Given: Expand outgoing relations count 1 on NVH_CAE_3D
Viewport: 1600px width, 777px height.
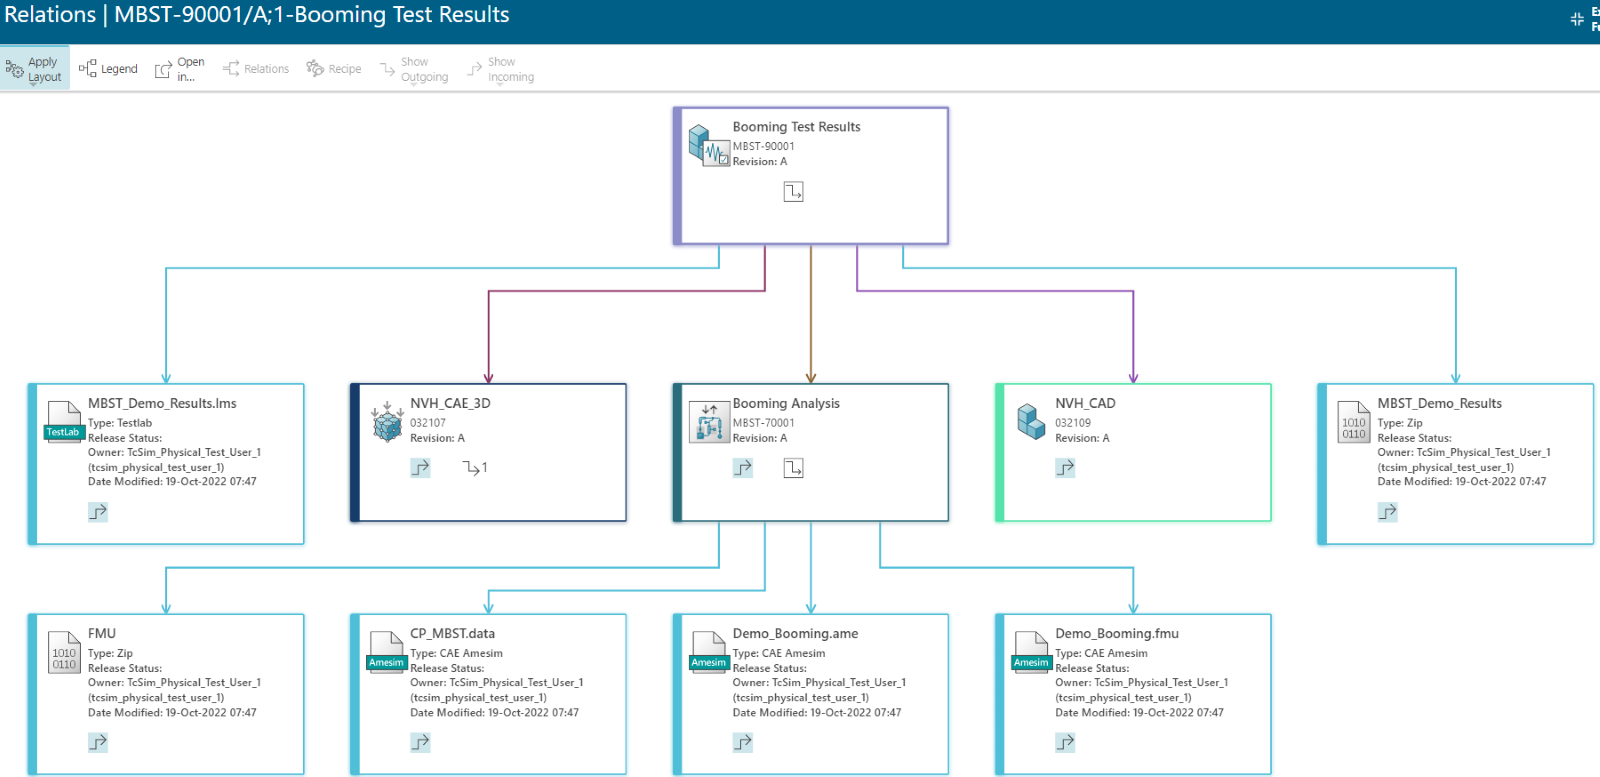Looking at the screenshot, I should (475, 468).
